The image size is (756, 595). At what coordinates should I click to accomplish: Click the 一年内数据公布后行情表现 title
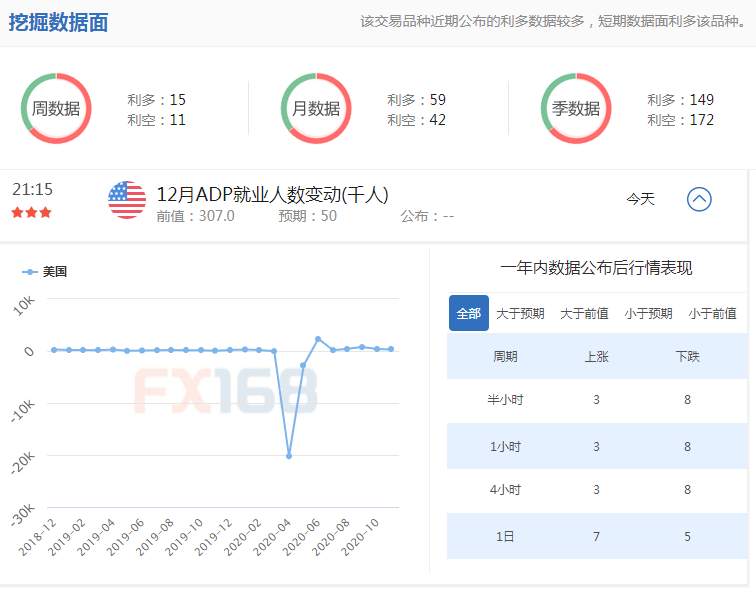coord(596,267)
